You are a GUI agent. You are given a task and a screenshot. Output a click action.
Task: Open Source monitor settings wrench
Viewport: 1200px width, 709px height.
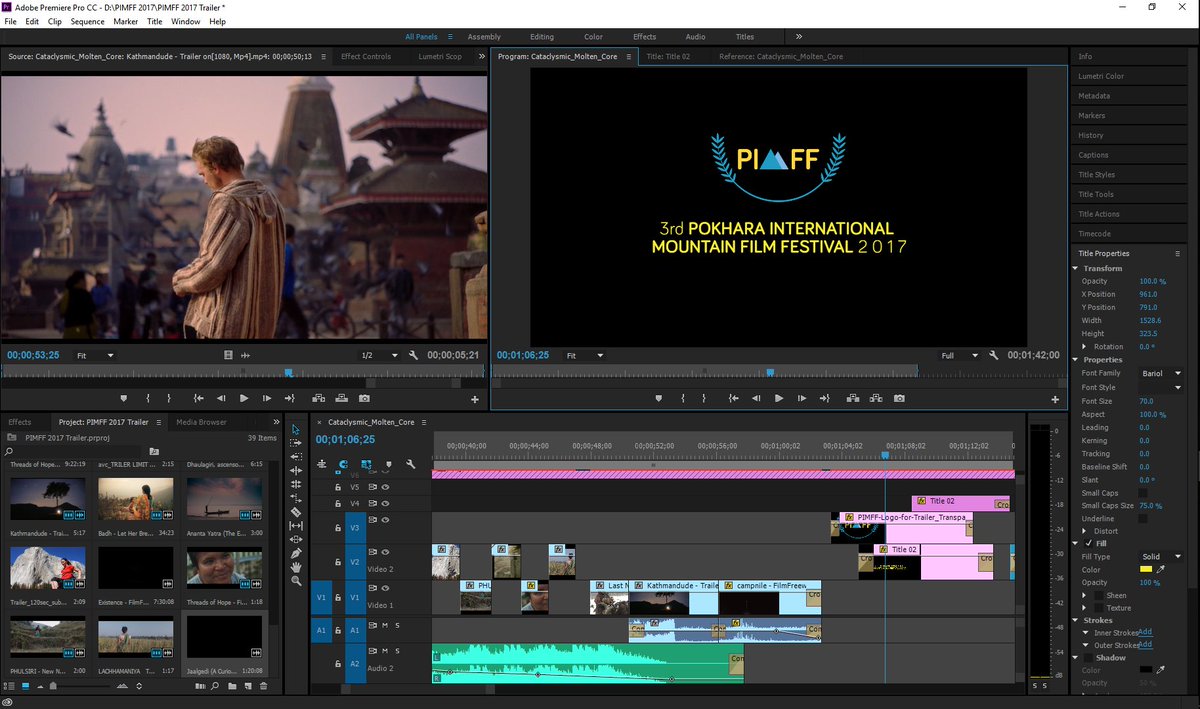click(413, 355)
